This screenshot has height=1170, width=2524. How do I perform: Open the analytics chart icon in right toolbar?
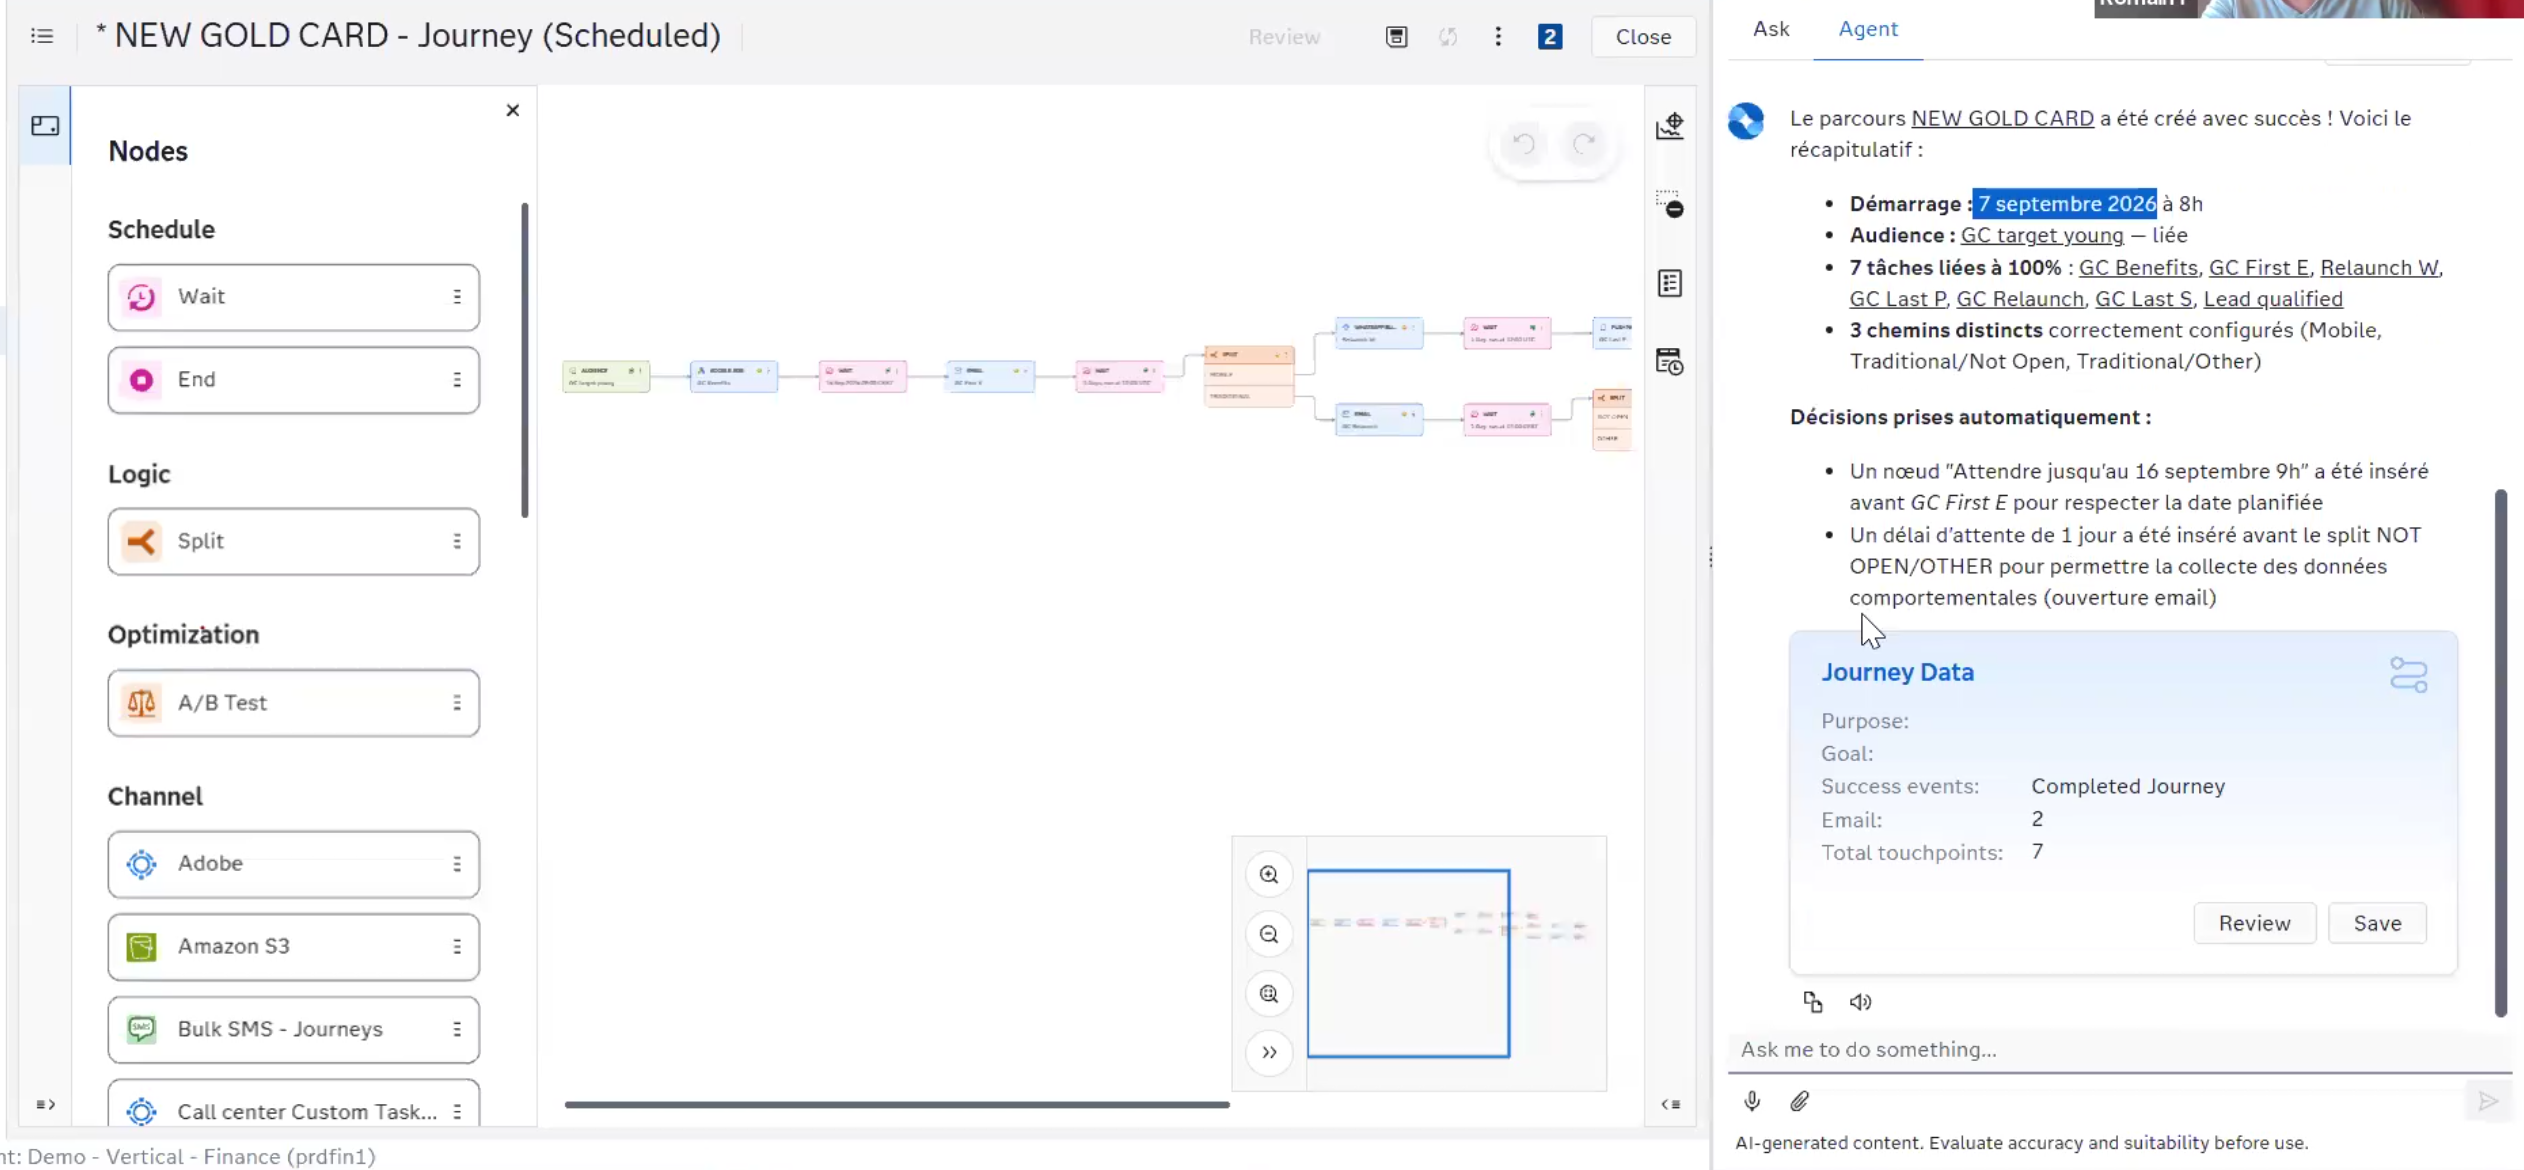[x=1670, y=126]
